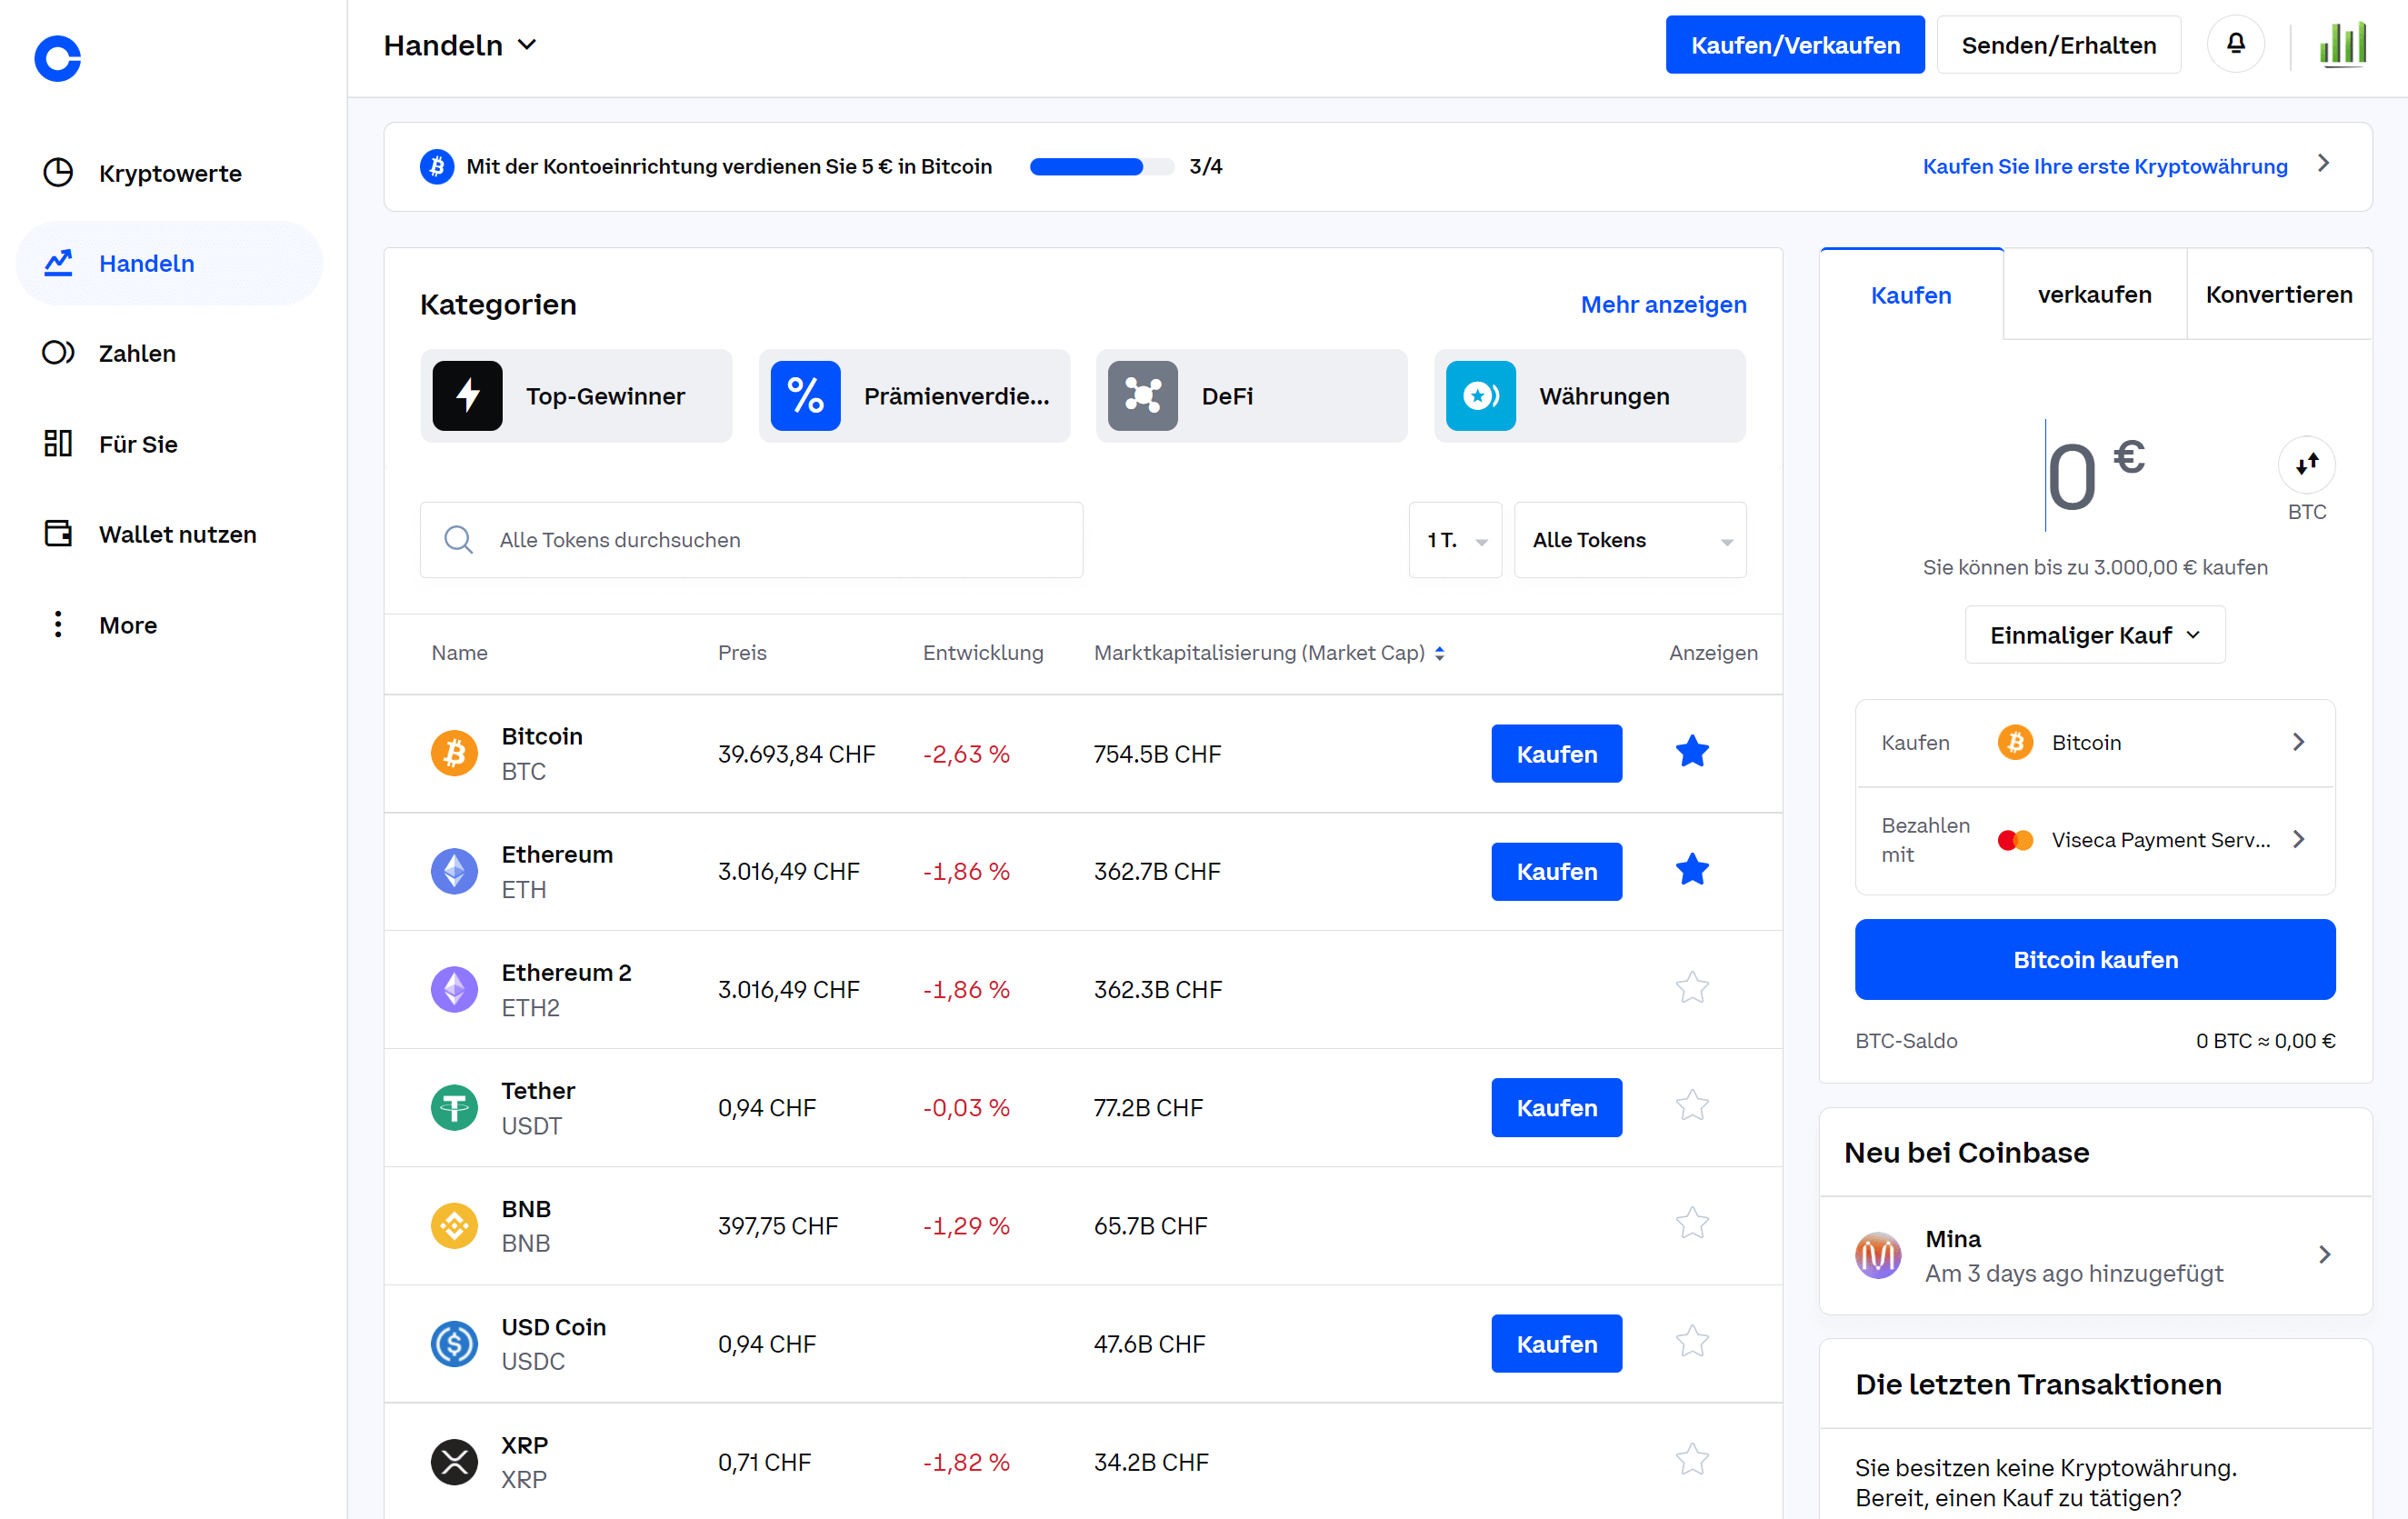This screenshot has height=1519, width=2408.
Task: Sort by Marktkapitalisierung column
Action: 1268,653
